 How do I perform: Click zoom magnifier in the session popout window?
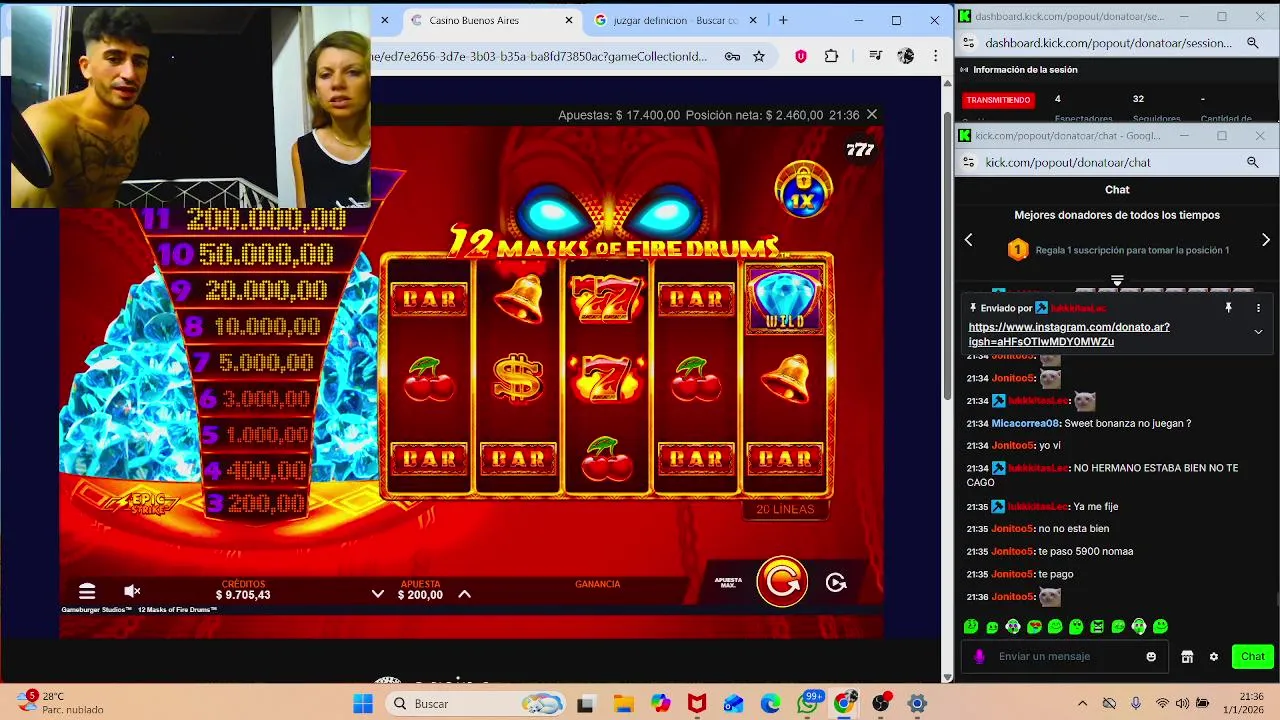(1252, 43)
